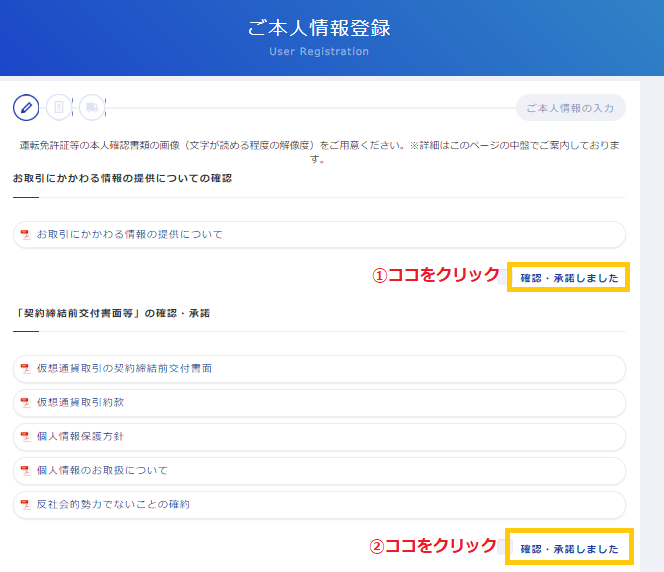Open お取引にかかわる情報の提供について document
Image resolution: width=664 pixels, height=572 pixels.
[x=319, y=234]
